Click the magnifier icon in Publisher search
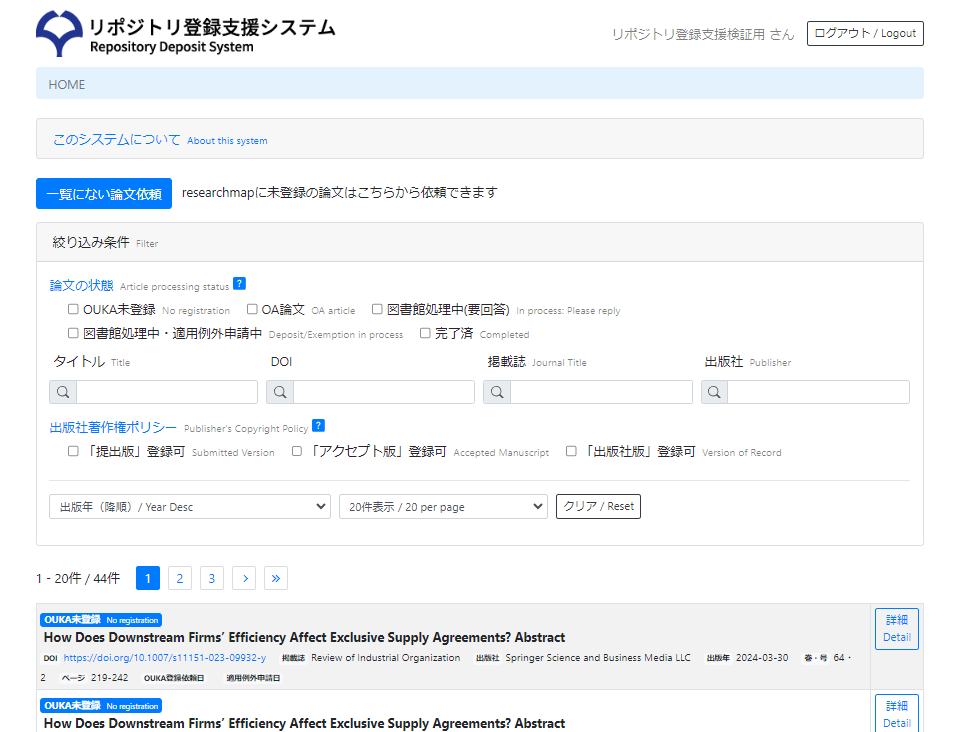Screen dimensions: 962x732 coord(714,392)
